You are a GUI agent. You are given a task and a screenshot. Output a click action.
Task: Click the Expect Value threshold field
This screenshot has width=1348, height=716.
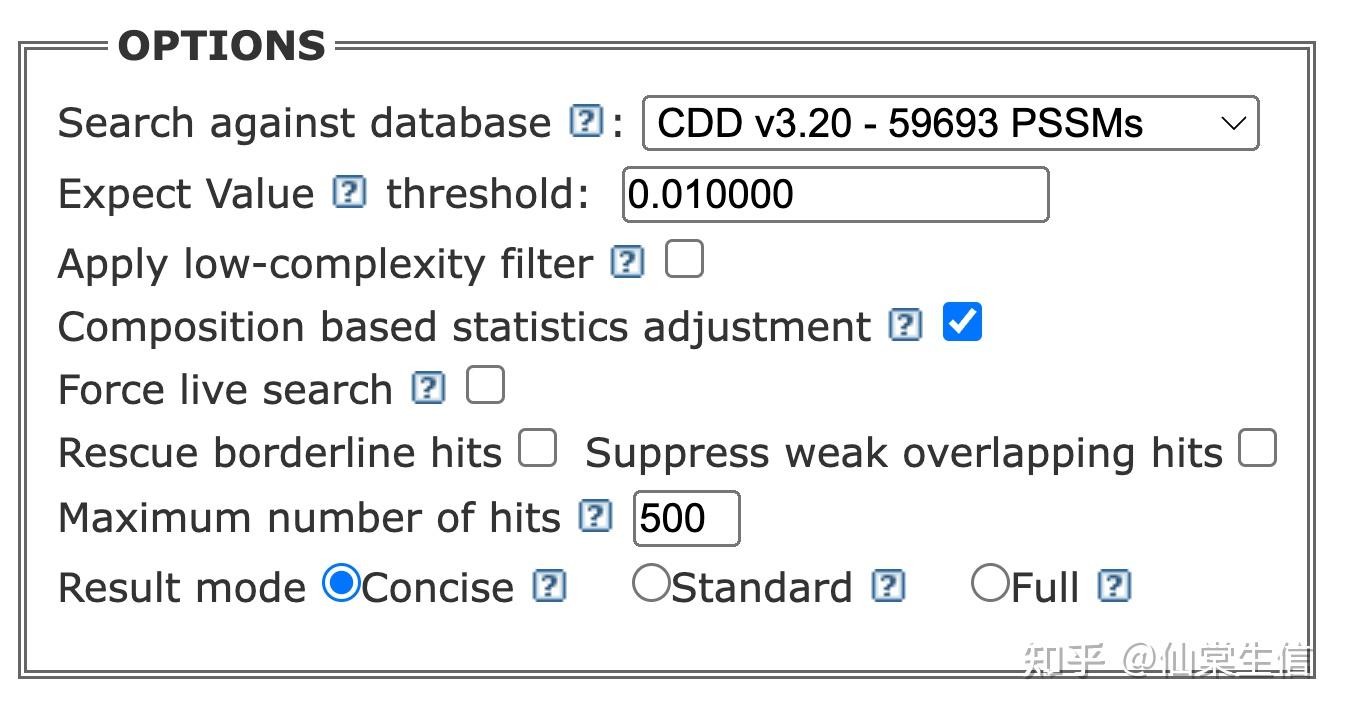[835, 194]
